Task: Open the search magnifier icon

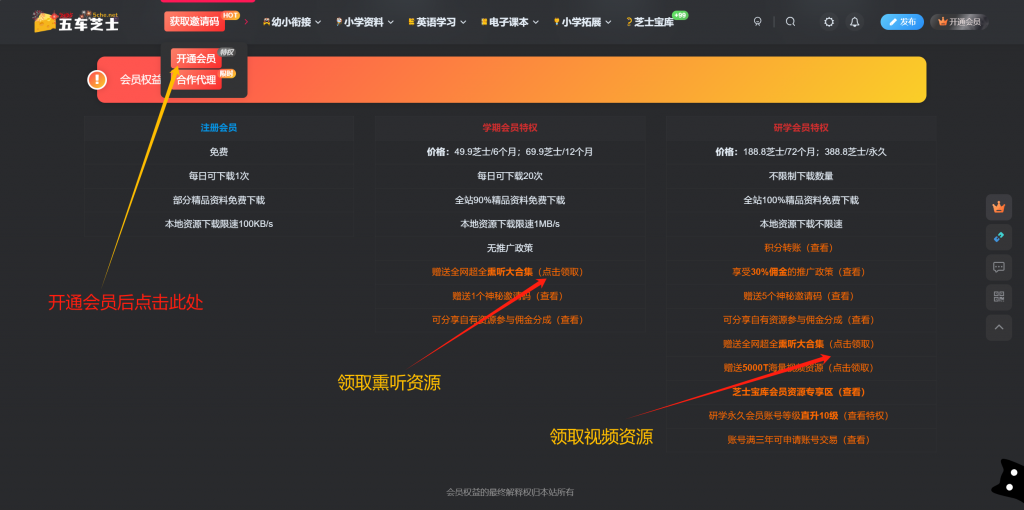Action: [x=791, y=22]
